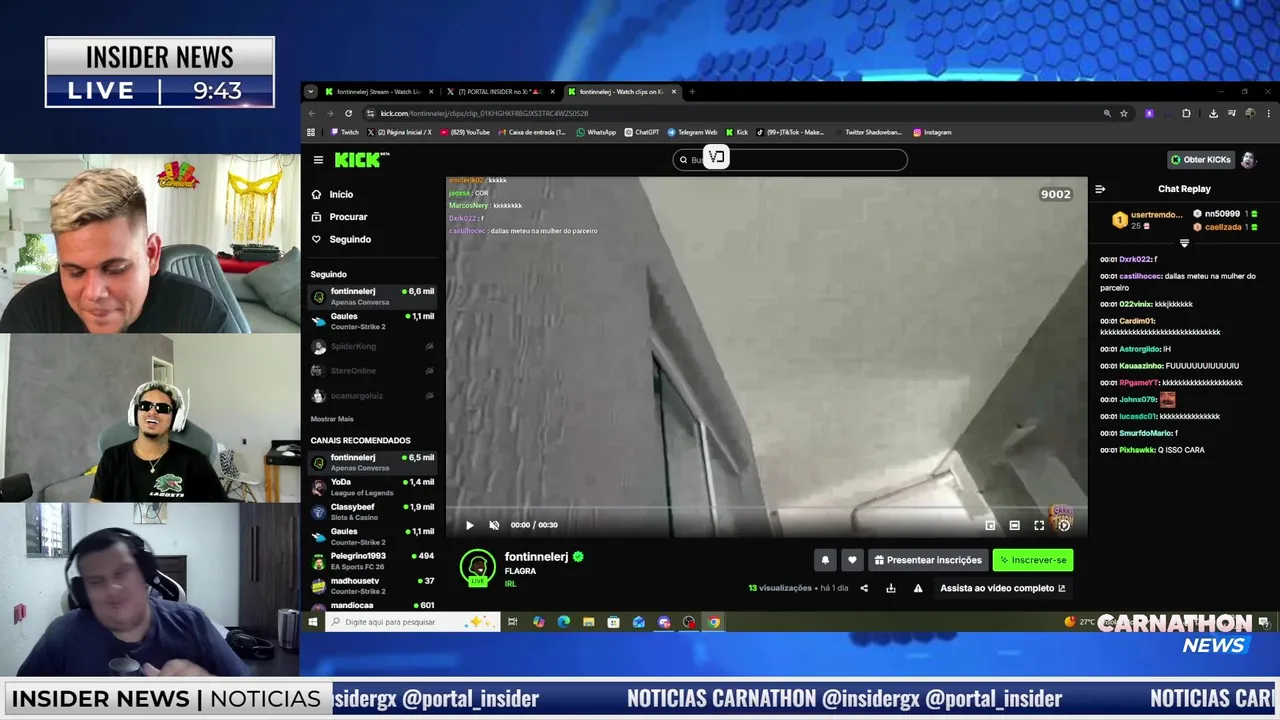The width and height of the screenshot is (1280, 720).
Task: Toggle theater mode on the player
Action: click(1014, 525)
